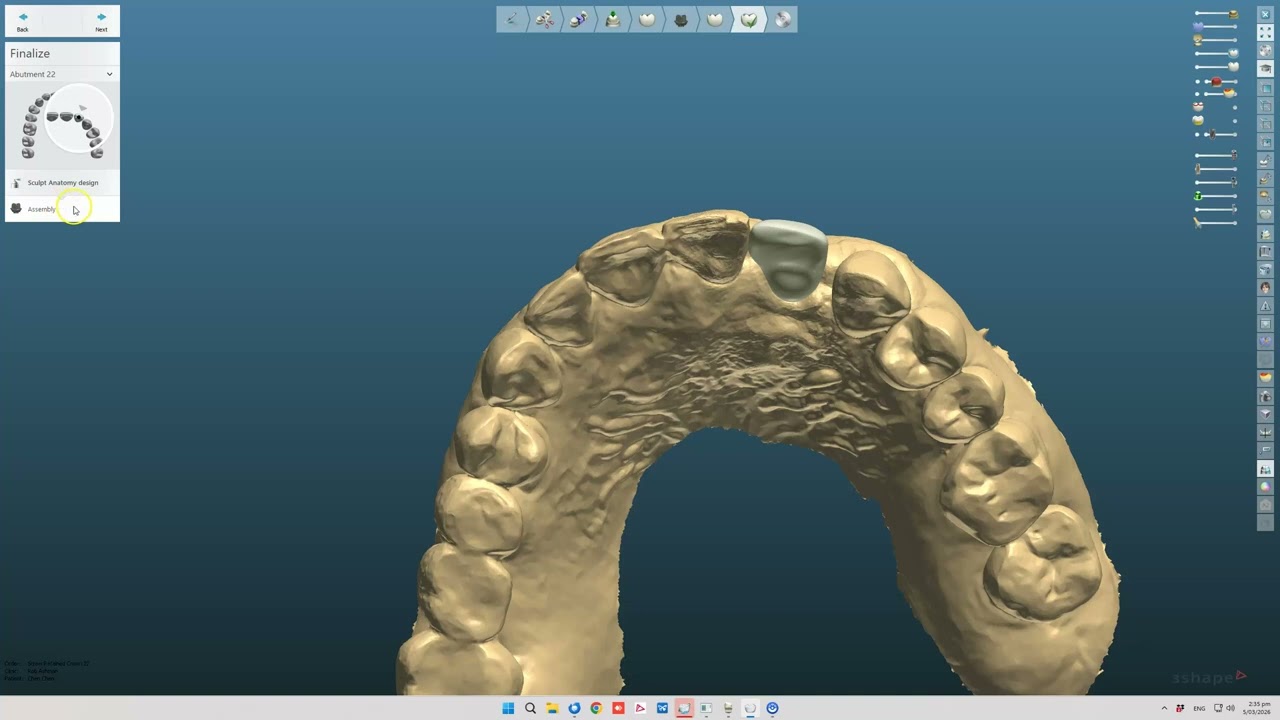Choose Sculpt Anatomy design option

pos(62,183)
